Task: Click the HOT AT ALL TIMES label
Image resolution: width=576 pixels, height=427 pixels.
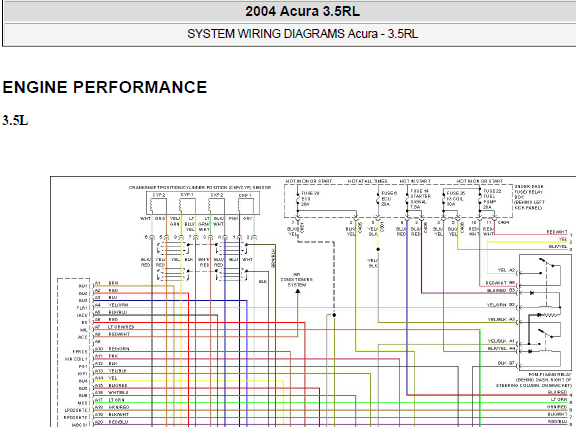Action: (367, 181)
